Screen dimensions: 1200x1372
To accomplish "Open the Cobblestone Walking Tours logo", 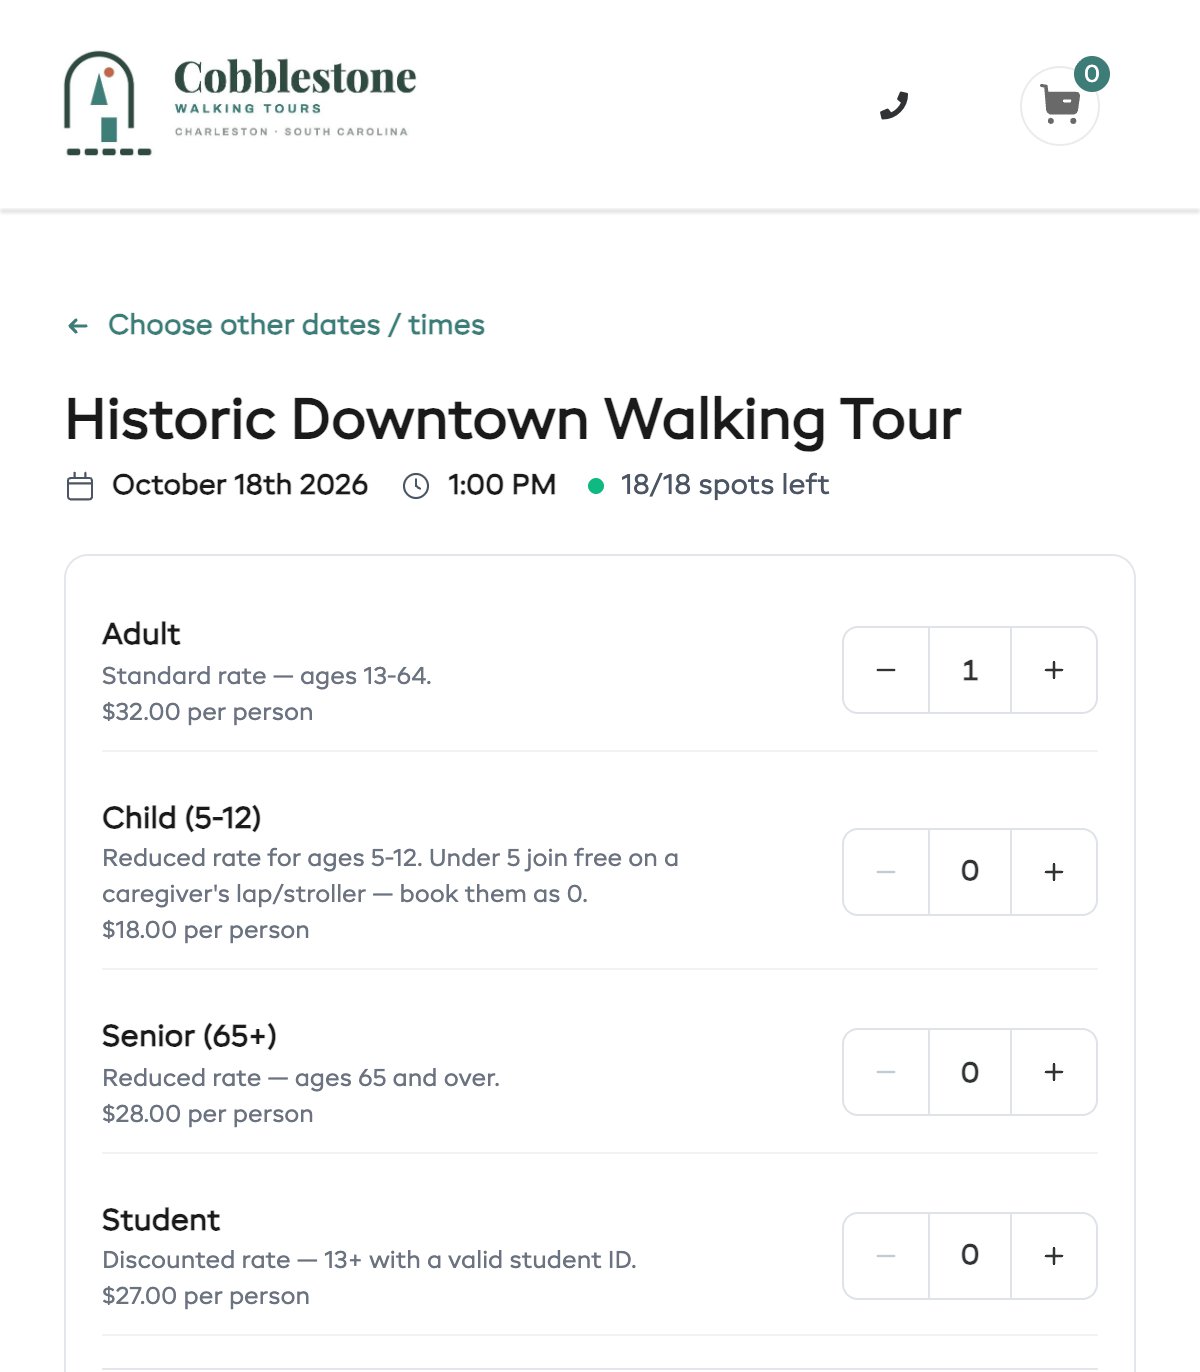I will coord(240,103).
